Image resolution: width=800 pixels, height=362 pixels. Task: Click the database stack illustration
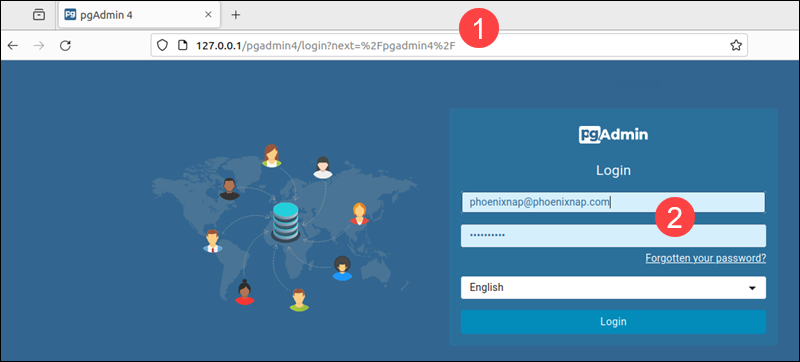[285, 222]
